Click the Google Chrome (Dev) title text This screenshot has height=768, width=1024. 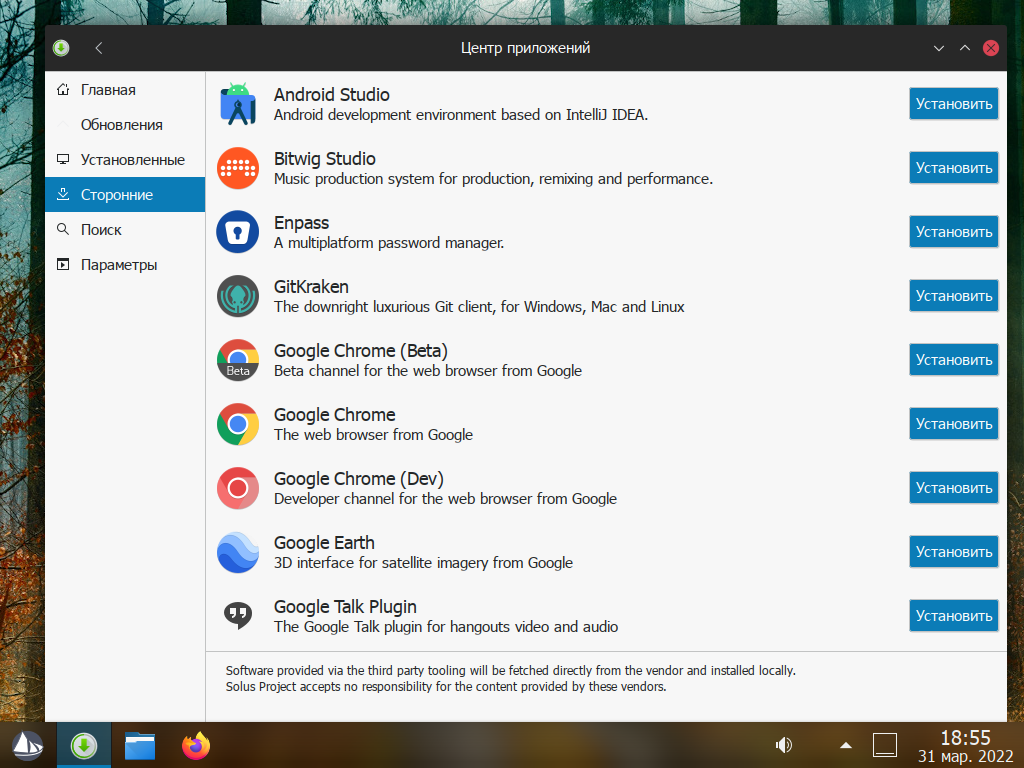pyautogui.click(x=359, y=479)
